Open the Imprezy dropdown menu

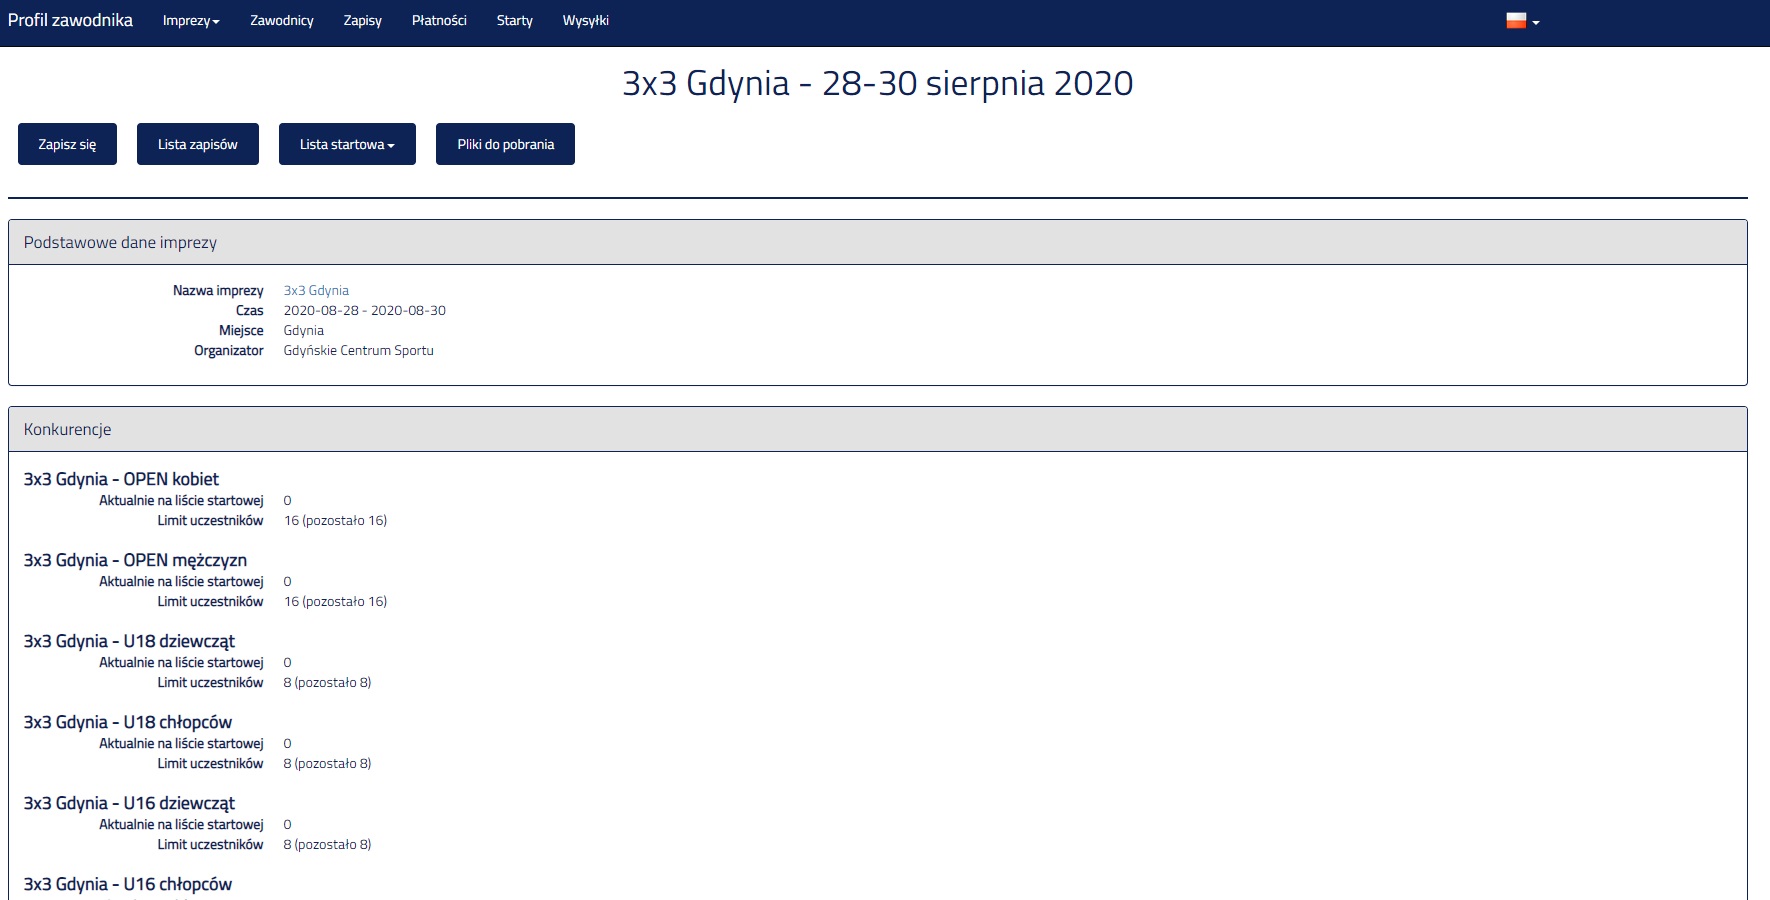pyautogui.click(x=190, y=21)
